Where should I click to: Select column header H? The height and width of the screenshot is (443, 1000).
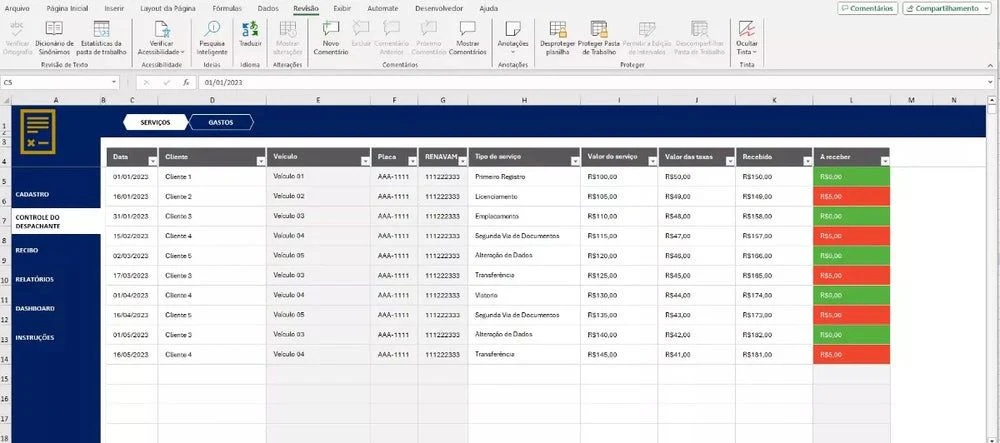[x=524, y=100]
